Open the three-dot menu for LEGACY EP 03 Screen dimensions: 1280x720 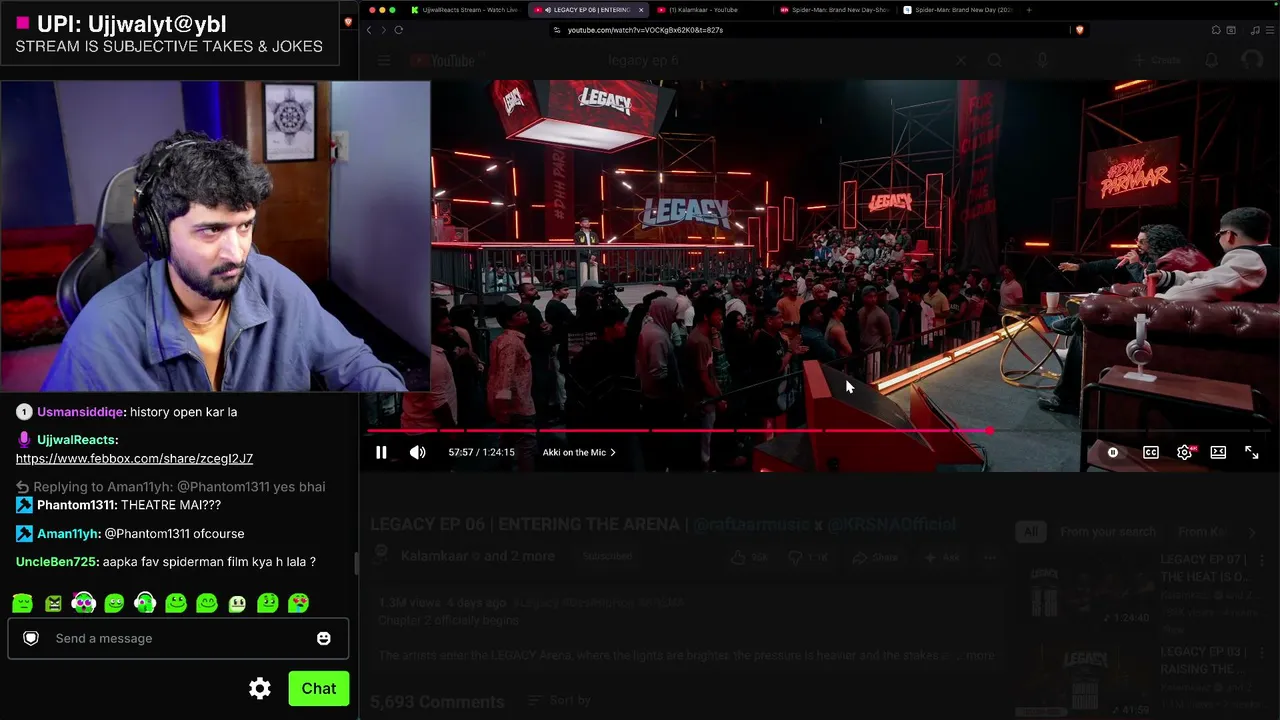pyautogui.click(x=1262, y=654)
